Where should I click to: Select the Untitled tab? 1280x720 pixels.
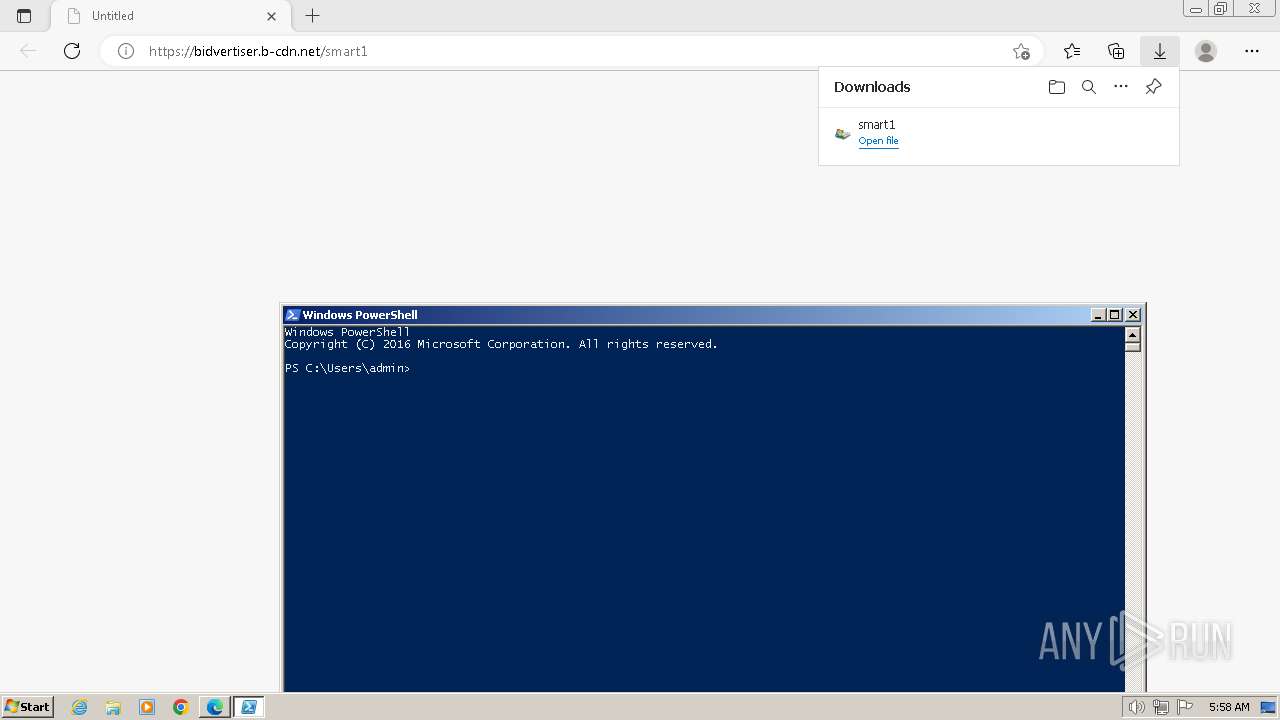[x=170, y=16]
